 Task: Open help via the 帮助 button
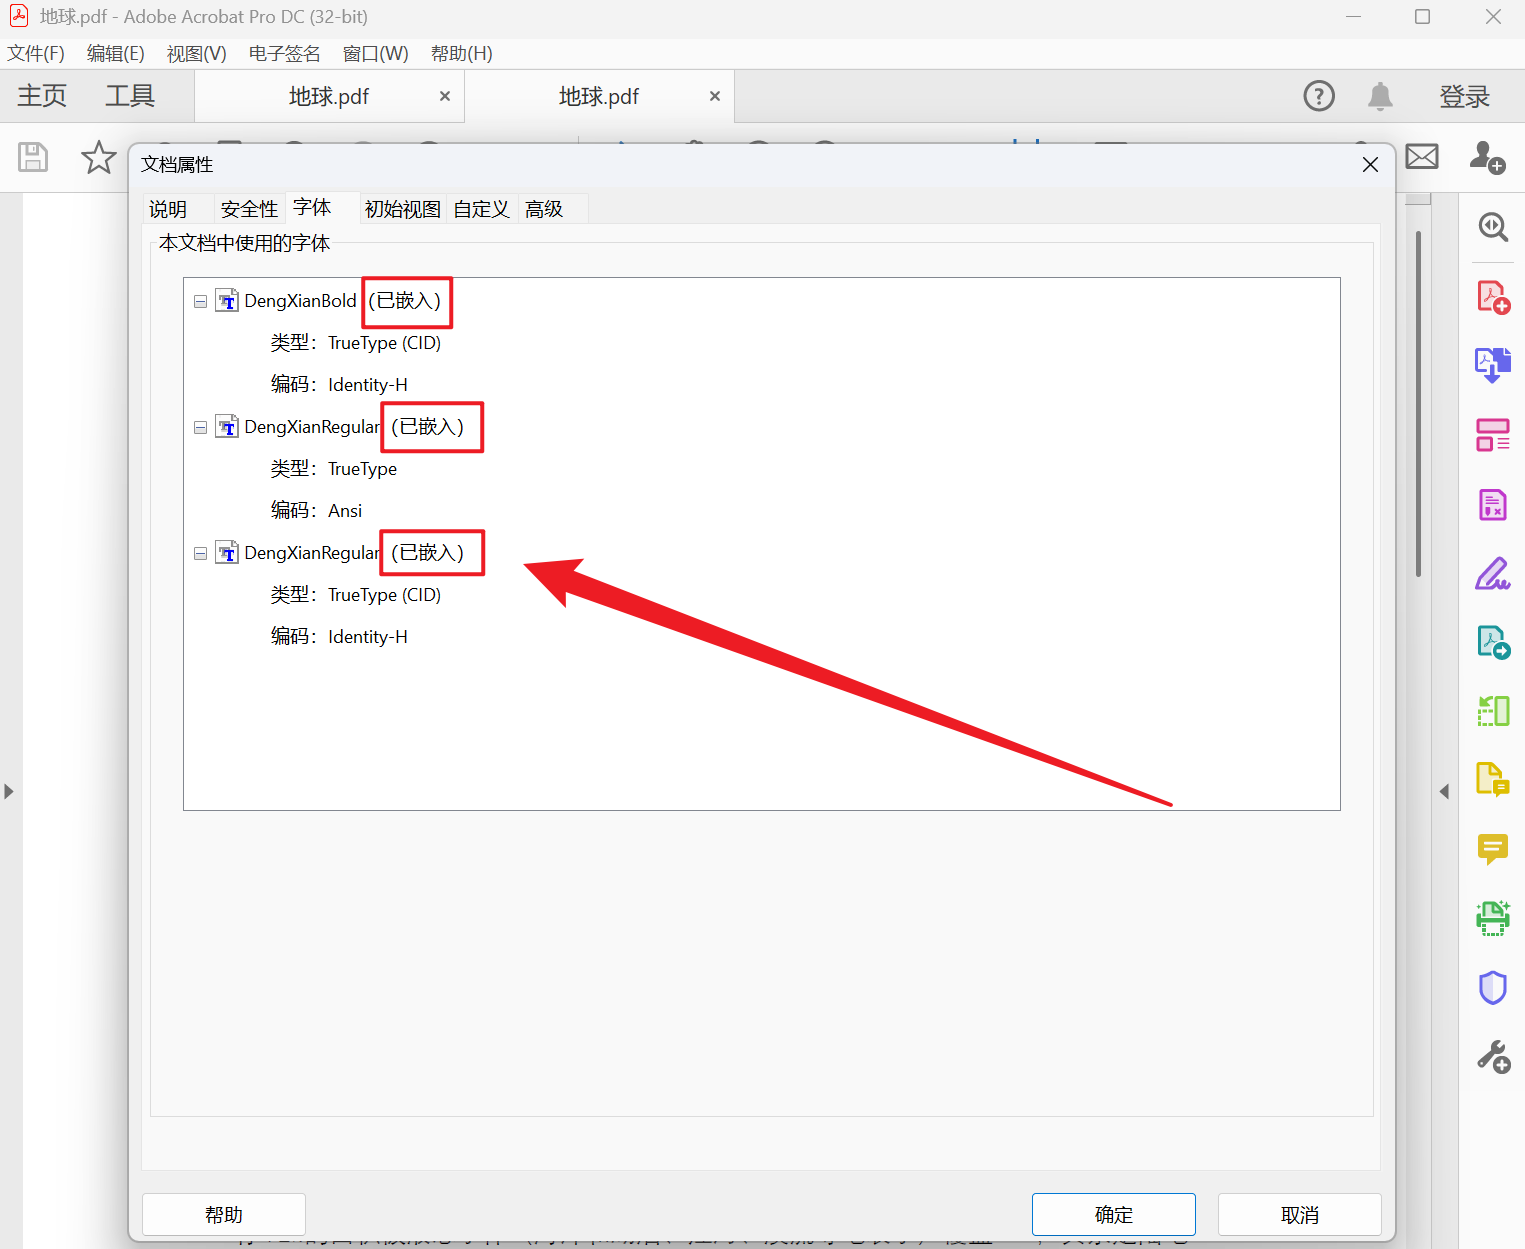(223, 1214)
